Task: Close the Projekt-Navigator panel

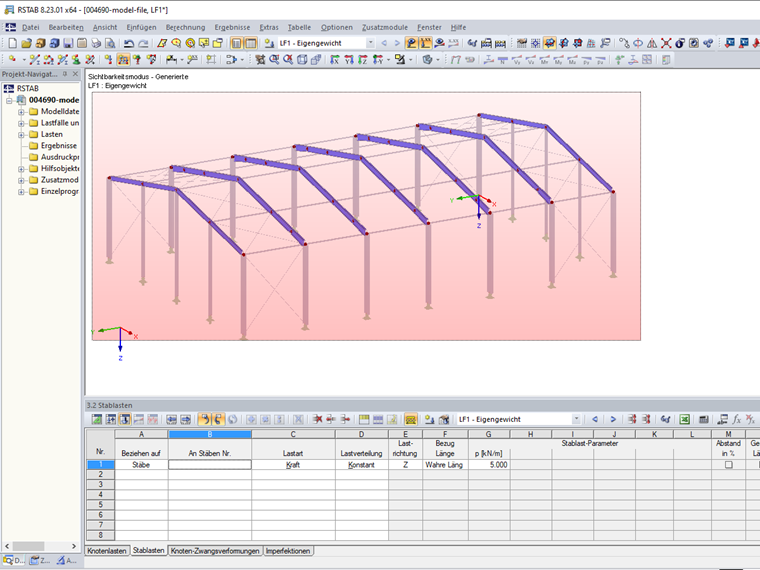Action: tap(75, 74)
